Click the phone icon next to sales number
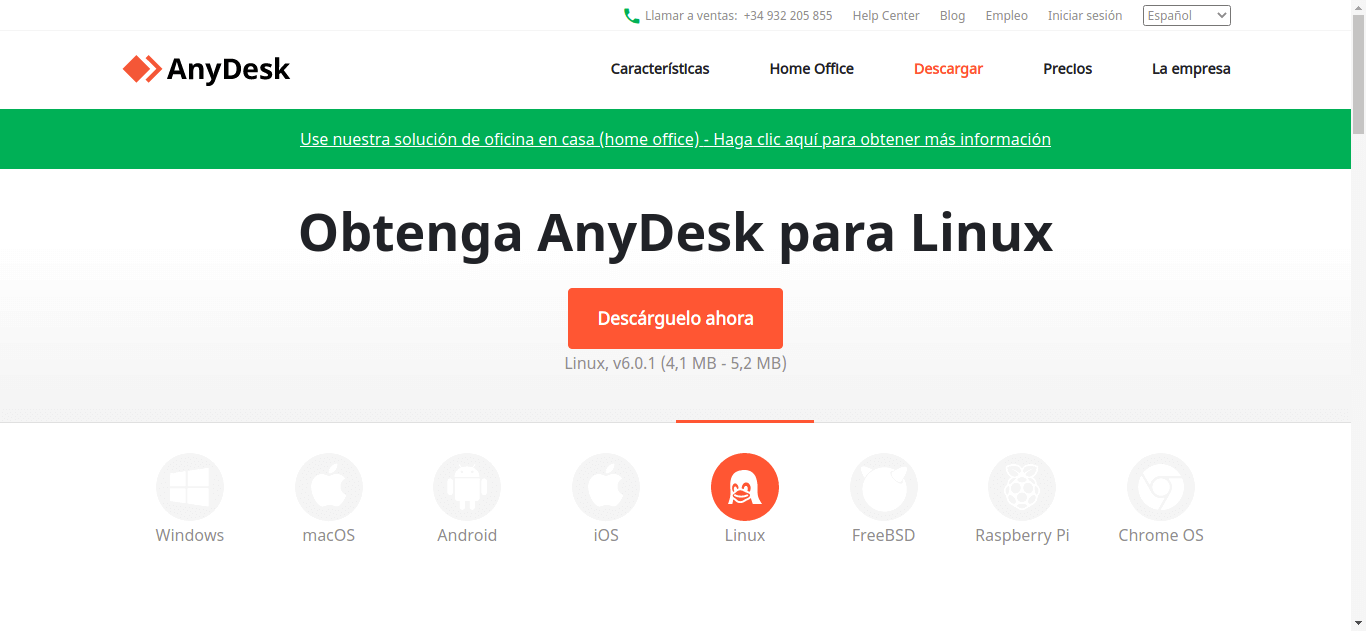This screenshot has width=1366, height=631. [x=629, y=15]
